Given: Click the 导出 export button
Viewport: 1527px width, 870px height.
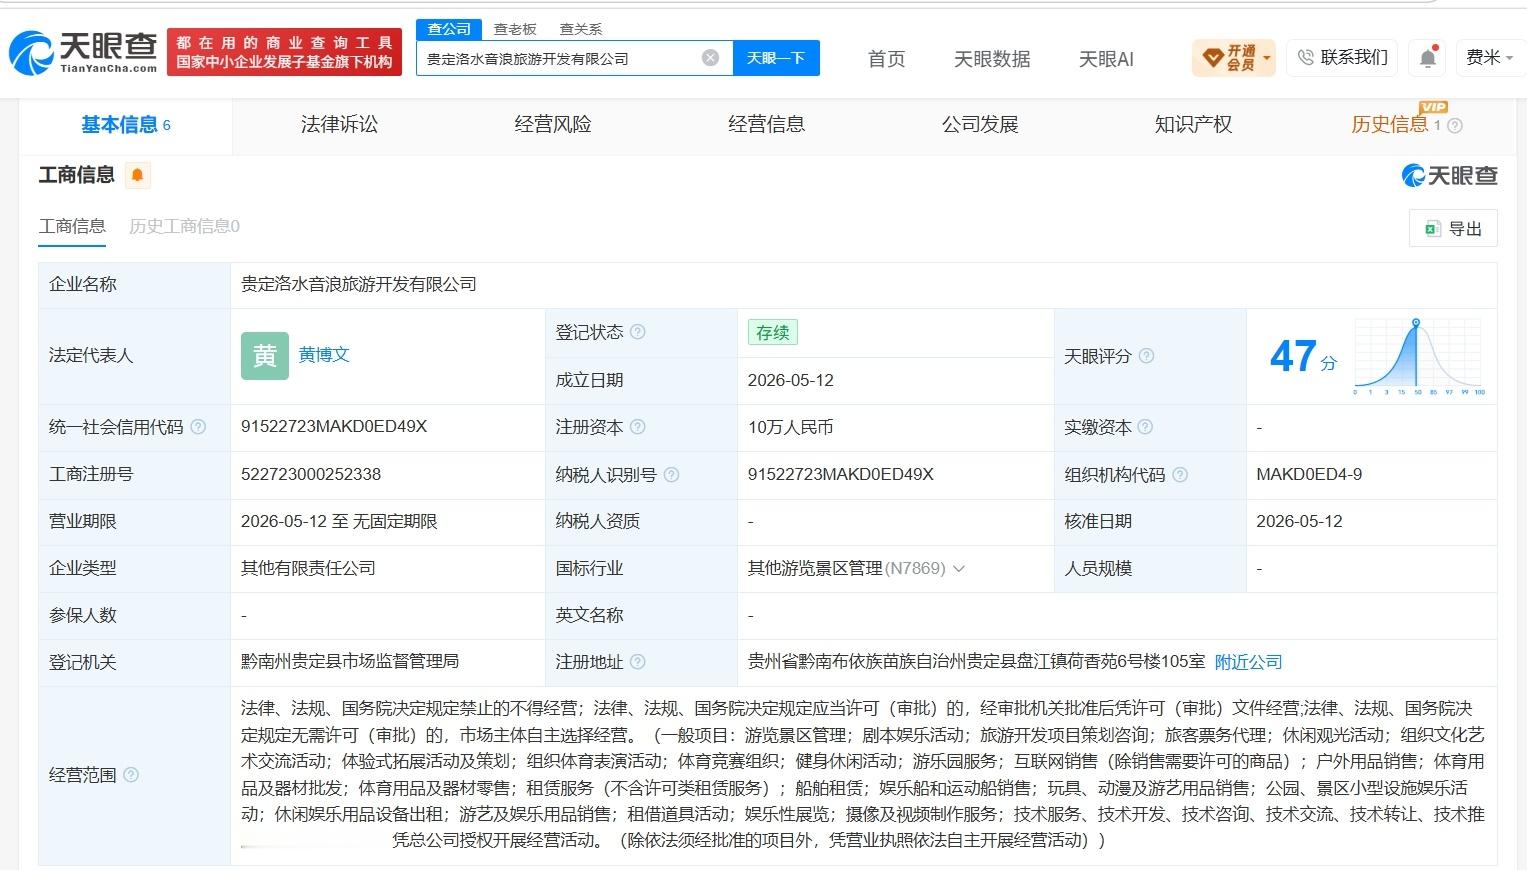Looking at the screenshot, I should click(1453, 228).
